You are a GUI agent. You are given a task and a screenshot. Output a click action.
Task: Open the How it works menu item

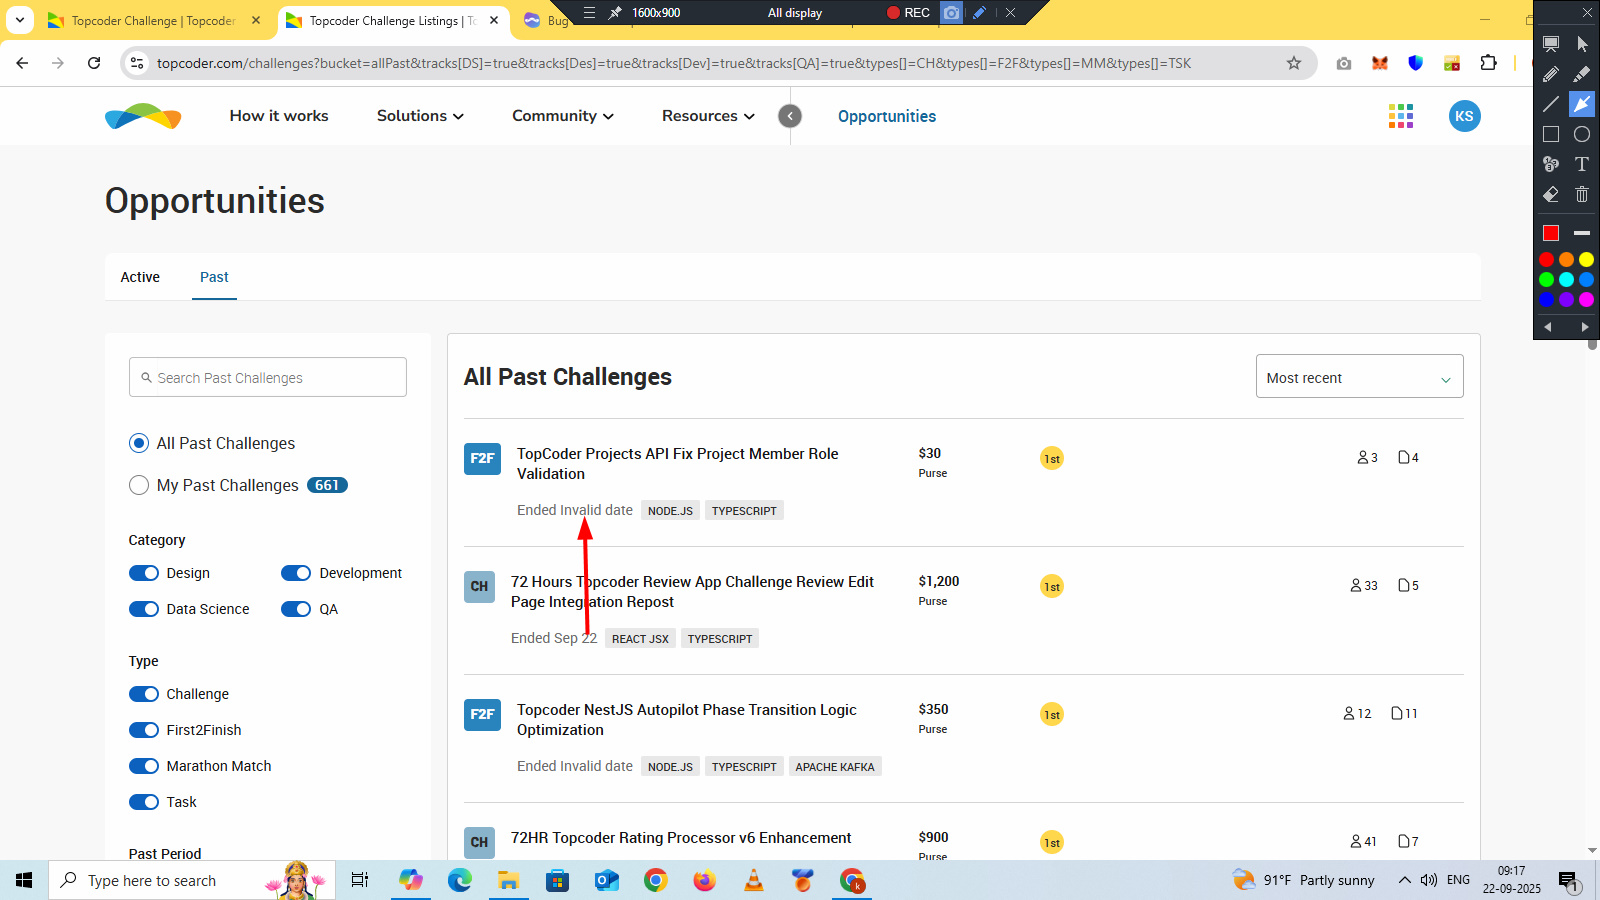tap(279, 116)
